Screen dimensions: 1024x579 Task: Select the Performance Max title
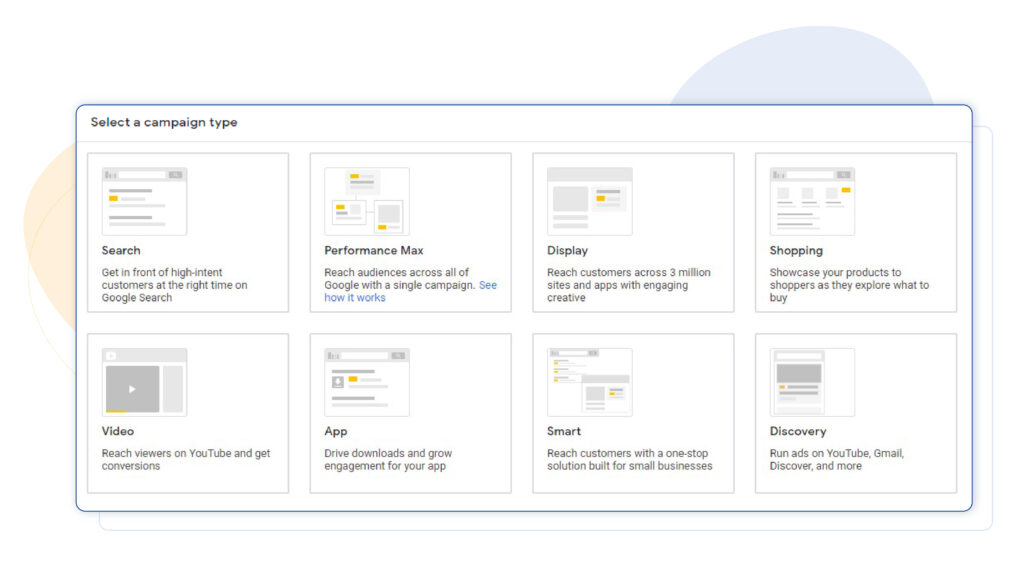pos(374,251)
